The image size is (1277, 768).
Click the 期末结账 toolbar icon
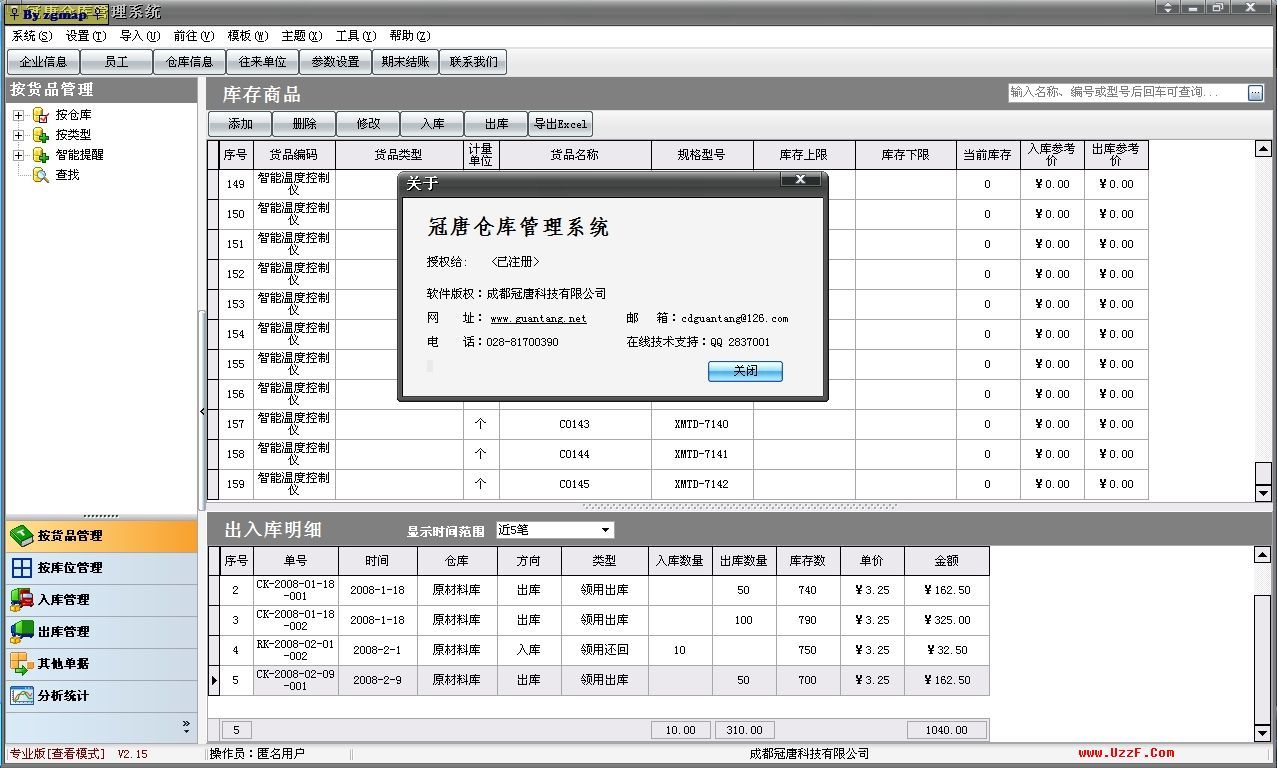click(x=408, y=61)
